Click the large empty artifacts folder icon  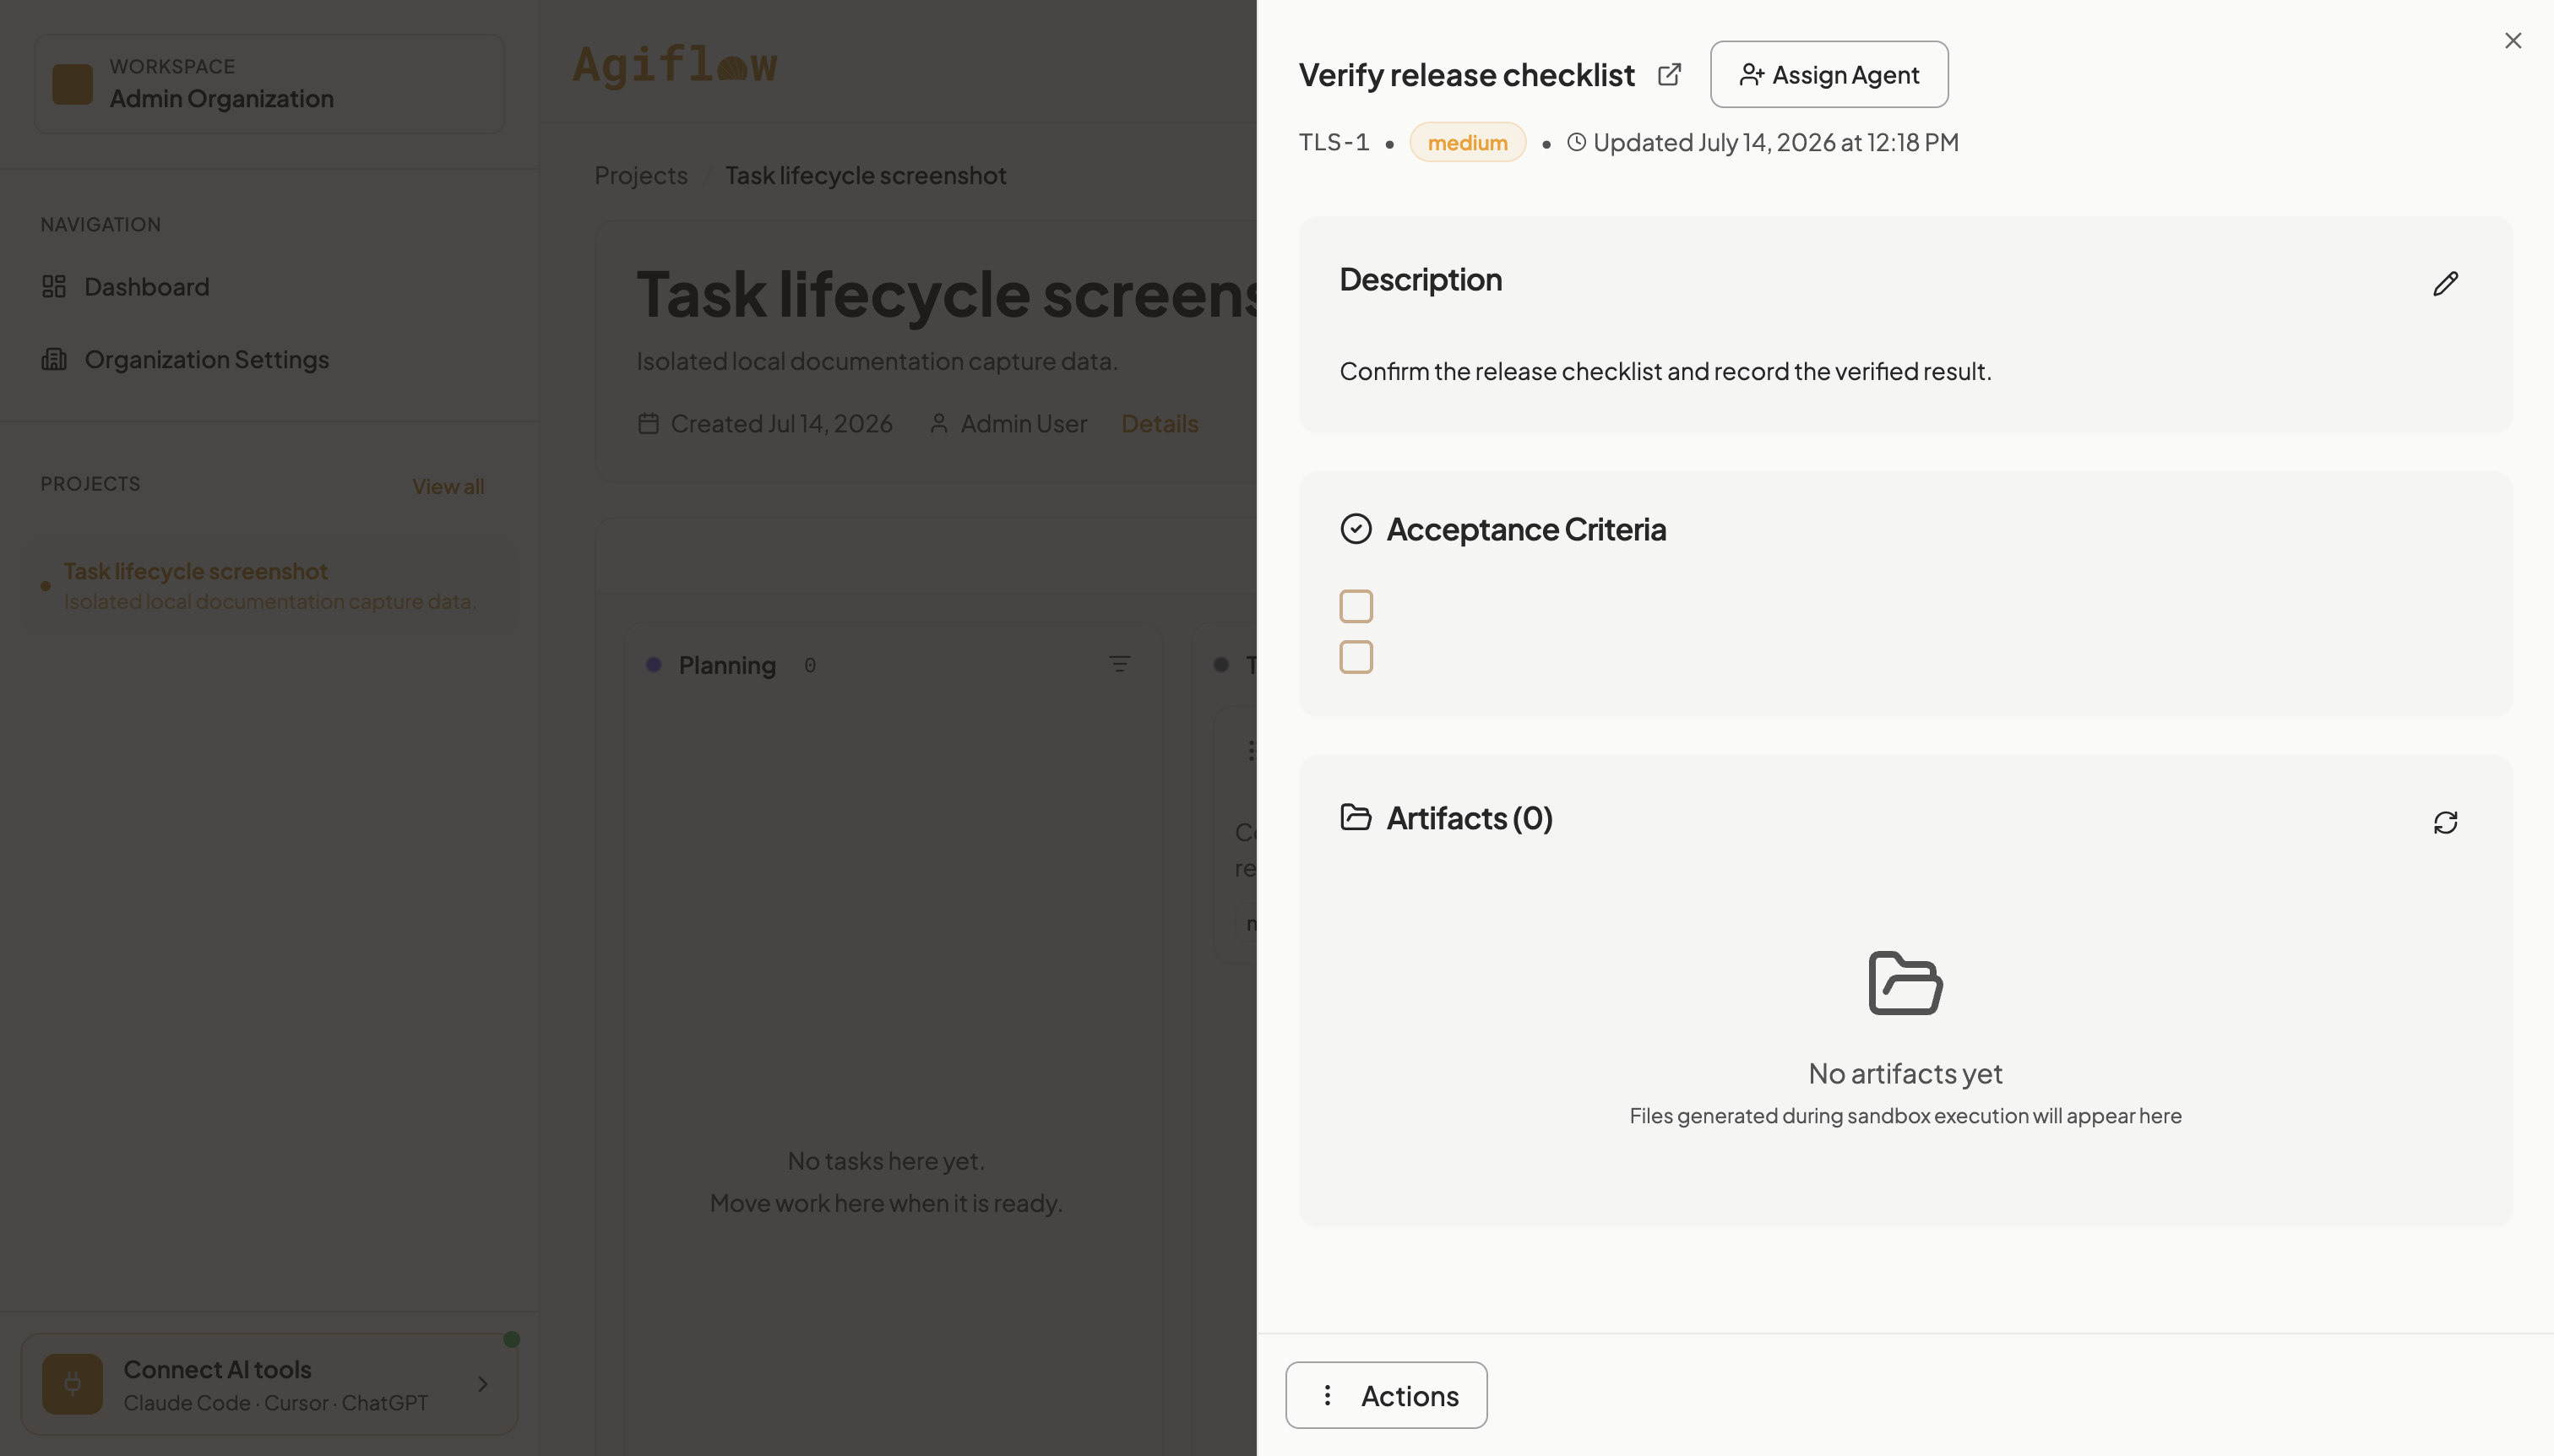coord(1905,983)
